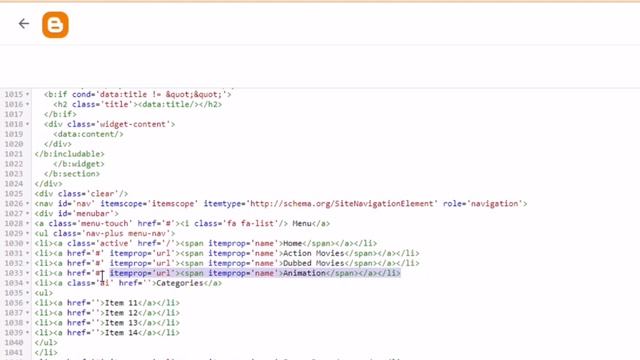Viewport: 640px width, 360px height.
Task: Click the 'Categories' link text in code
Action: coord(180,283)
